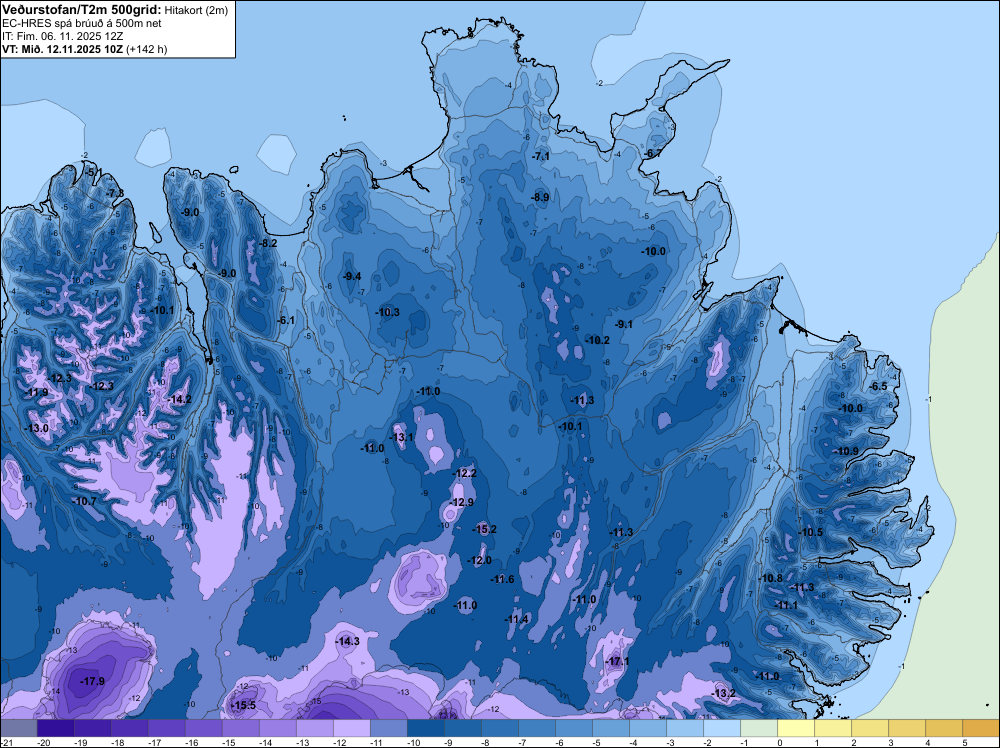Click the -12.0 temperature label

point(480,560)
